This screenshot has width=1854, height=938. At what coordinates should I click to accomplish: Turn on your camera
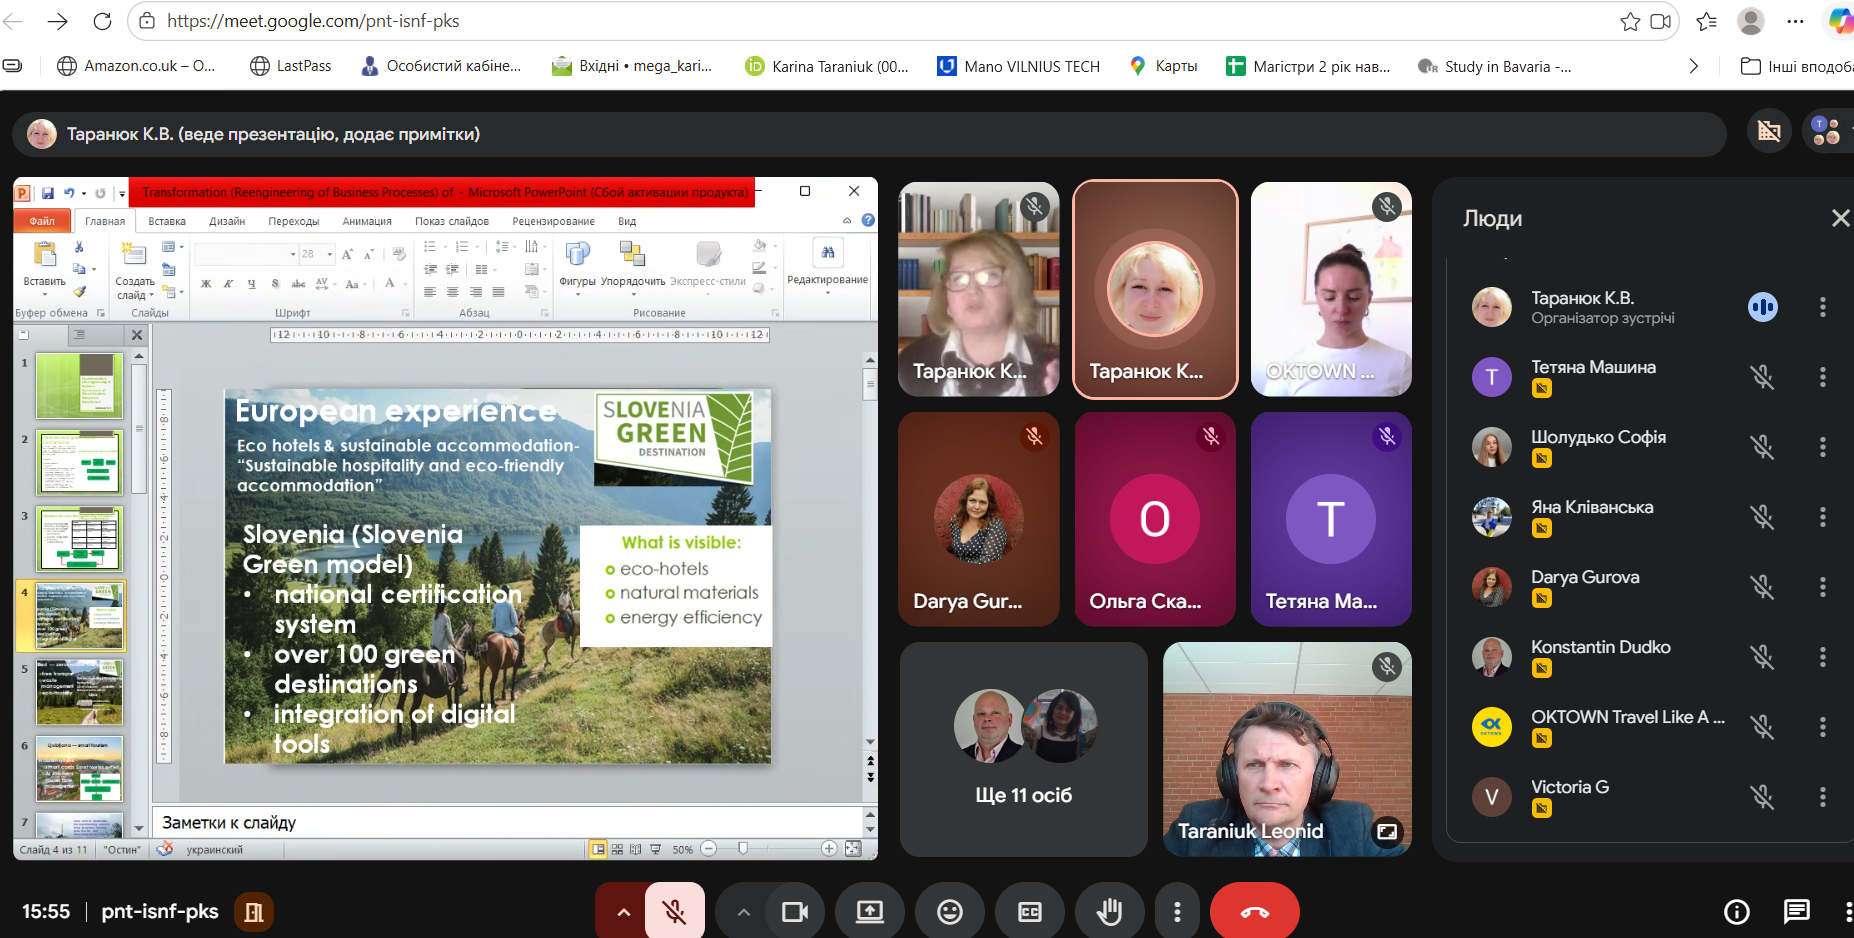[x=795, y=912]
